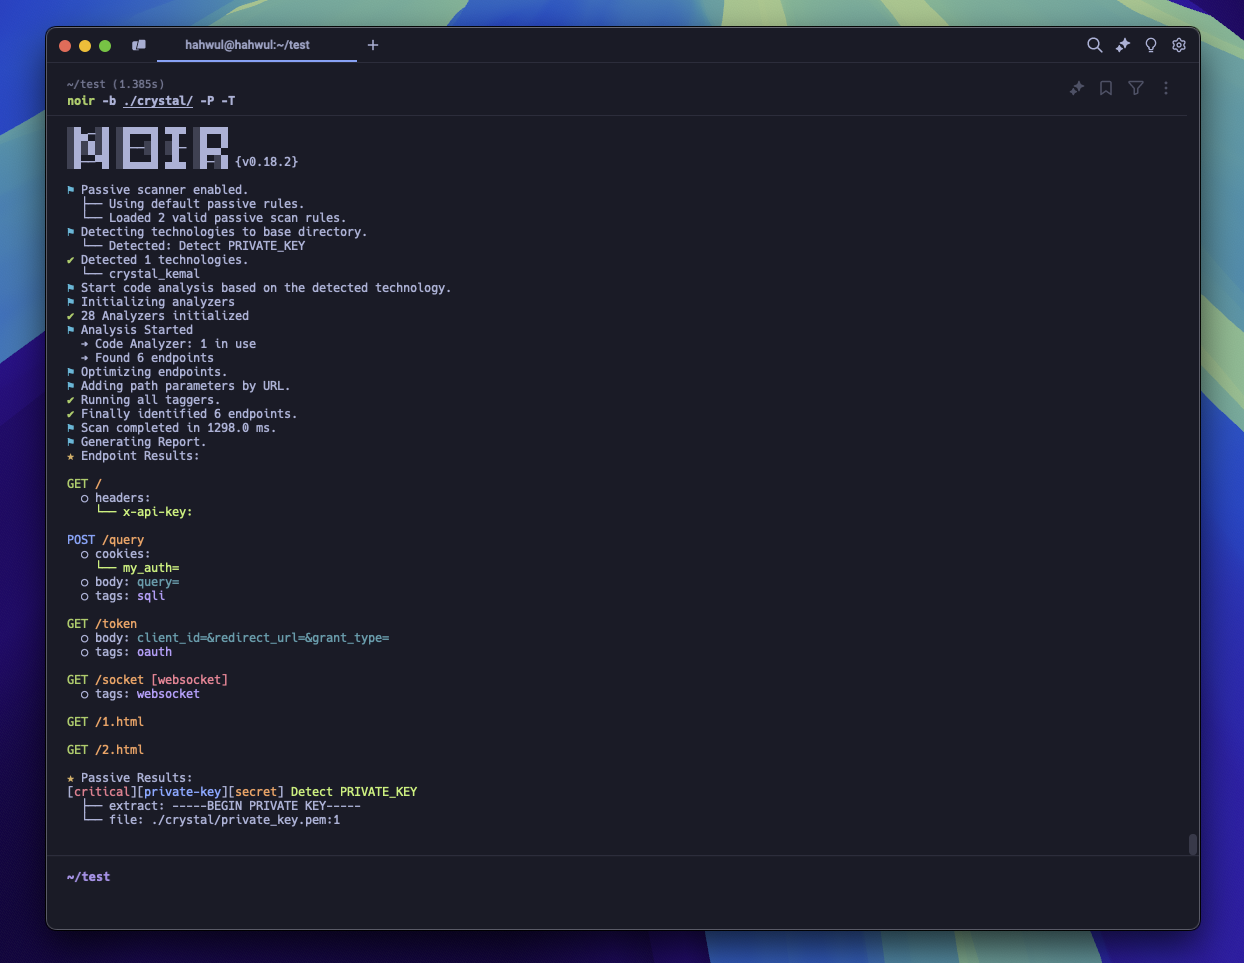The image size is (1244, 963).
Task: Click the filter icon on the noir block
Action: click(1135, 88)
